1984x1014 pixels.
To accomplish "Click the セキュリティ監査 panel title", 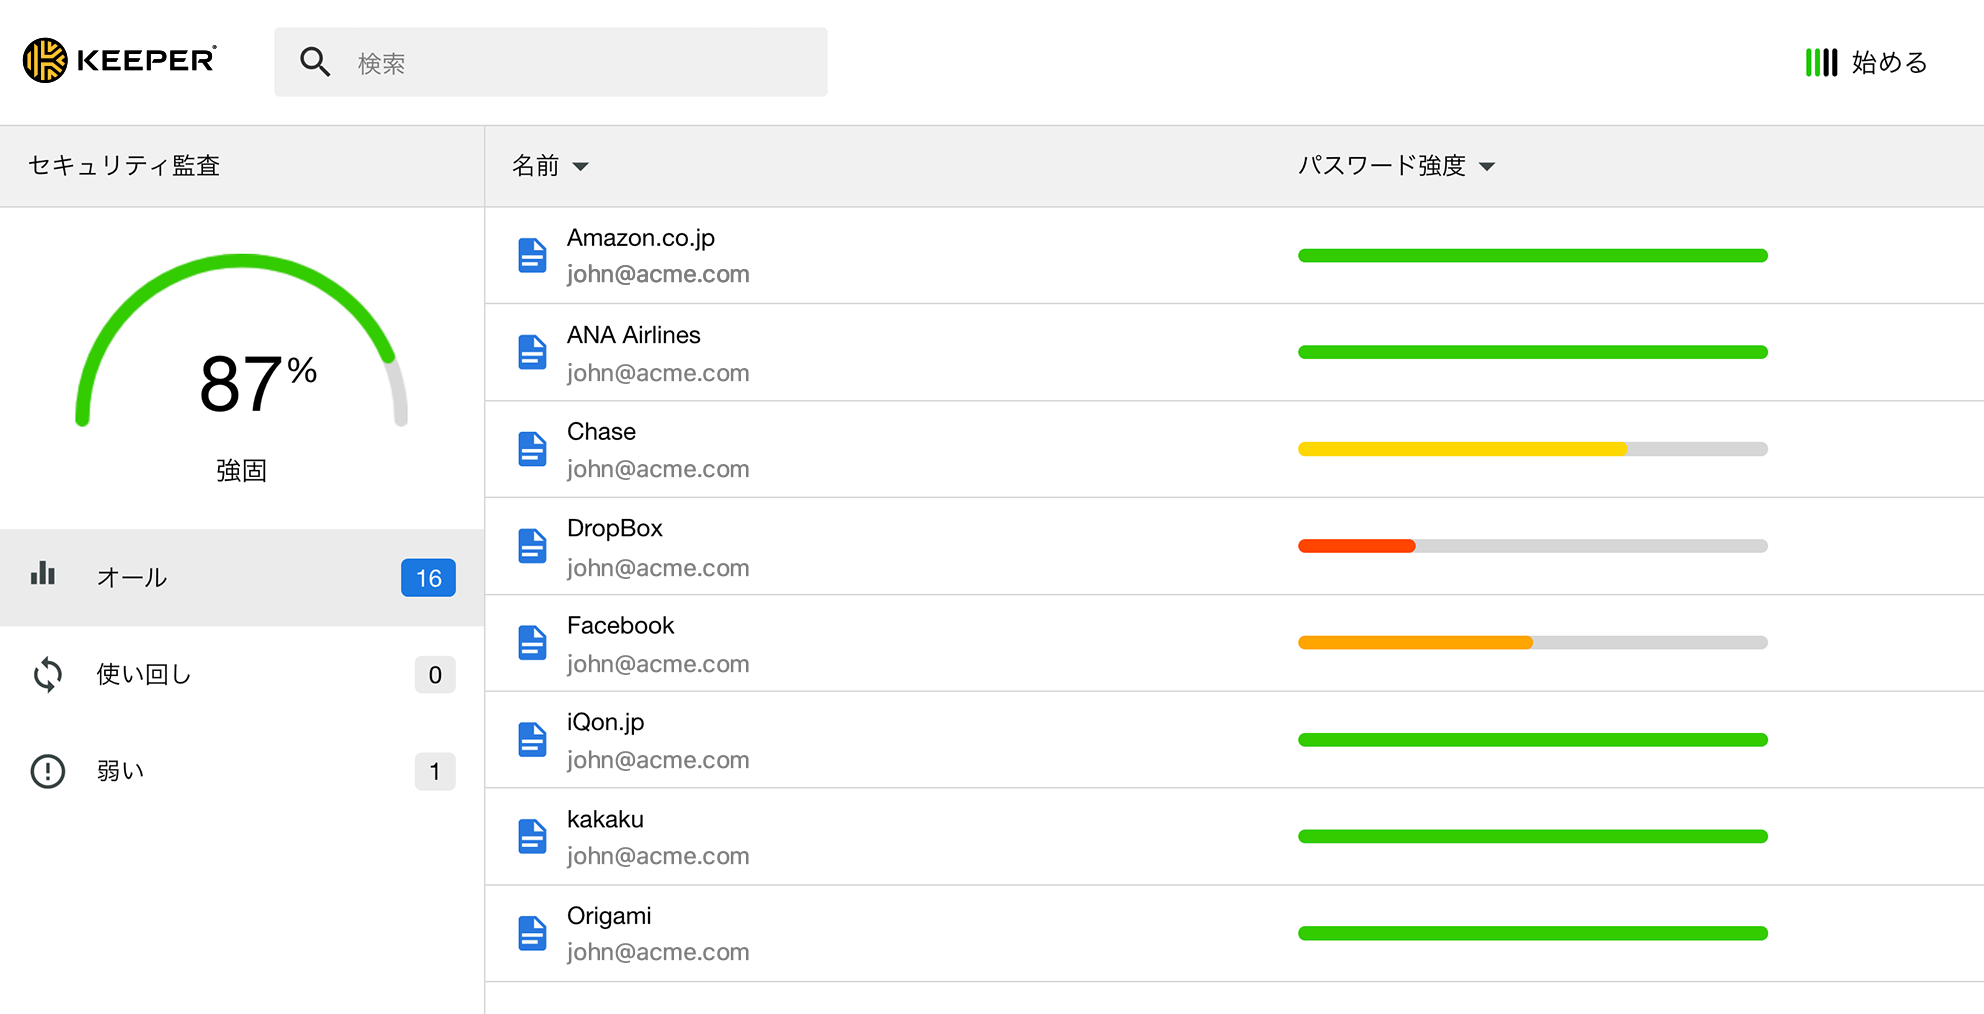I will click(124, 166).
